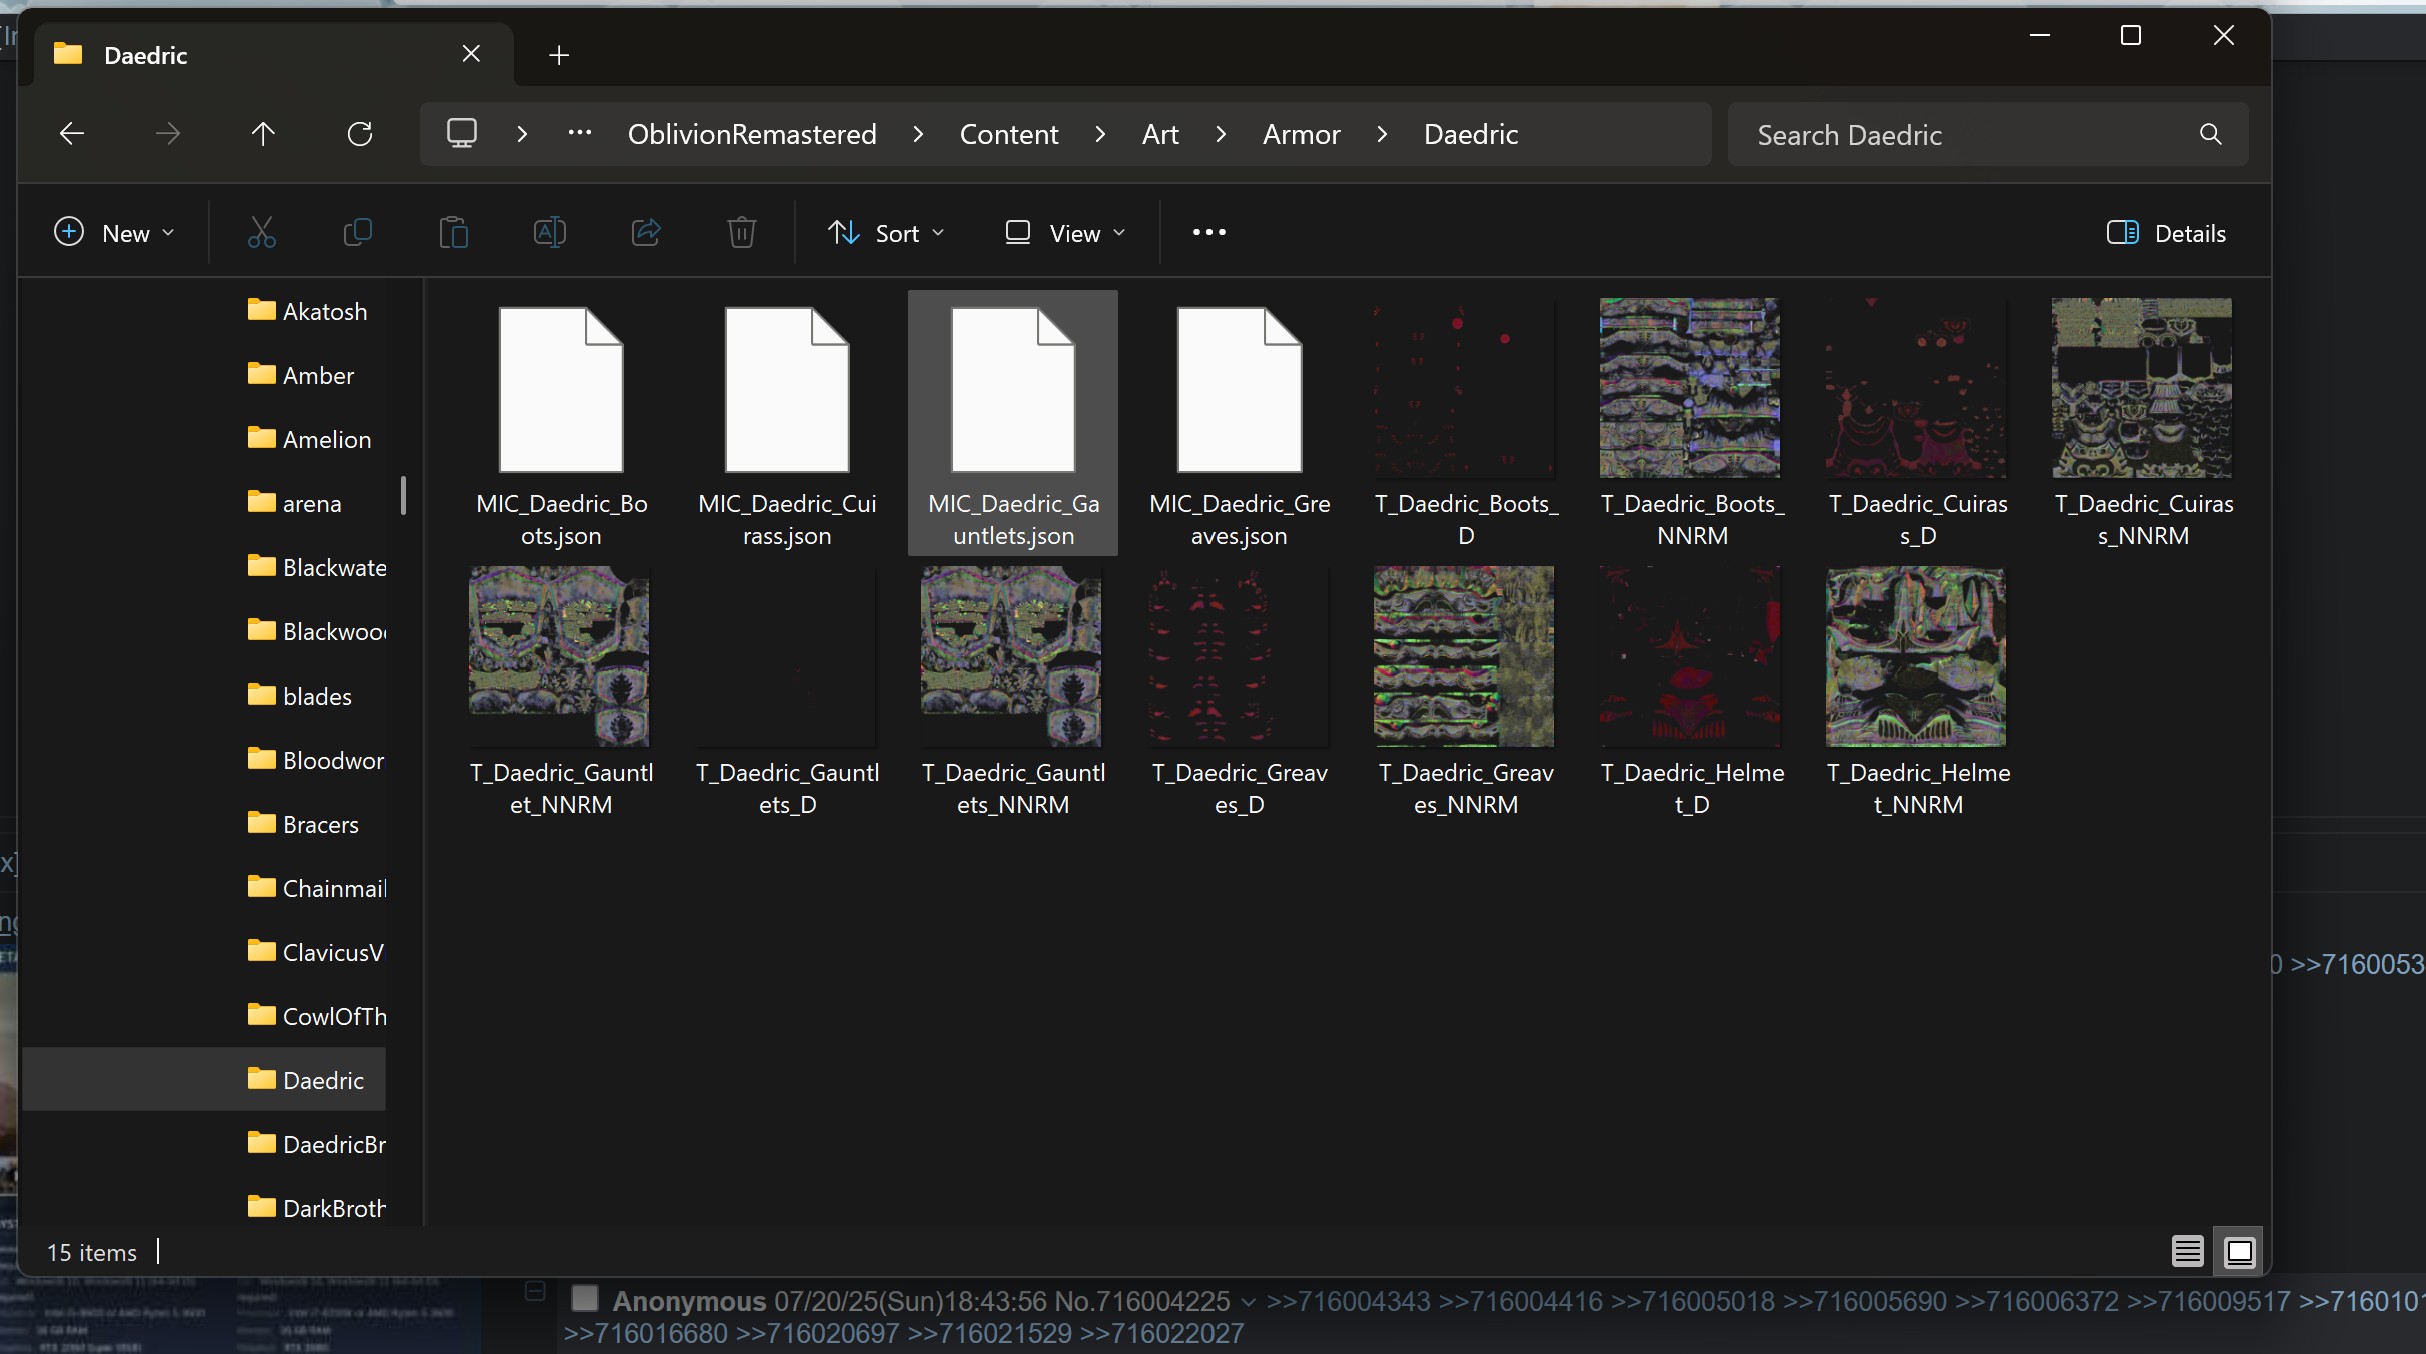Select MIC_Daedric_Greaves.json file
The image size is (2426, 1354).
point(1239,422)
